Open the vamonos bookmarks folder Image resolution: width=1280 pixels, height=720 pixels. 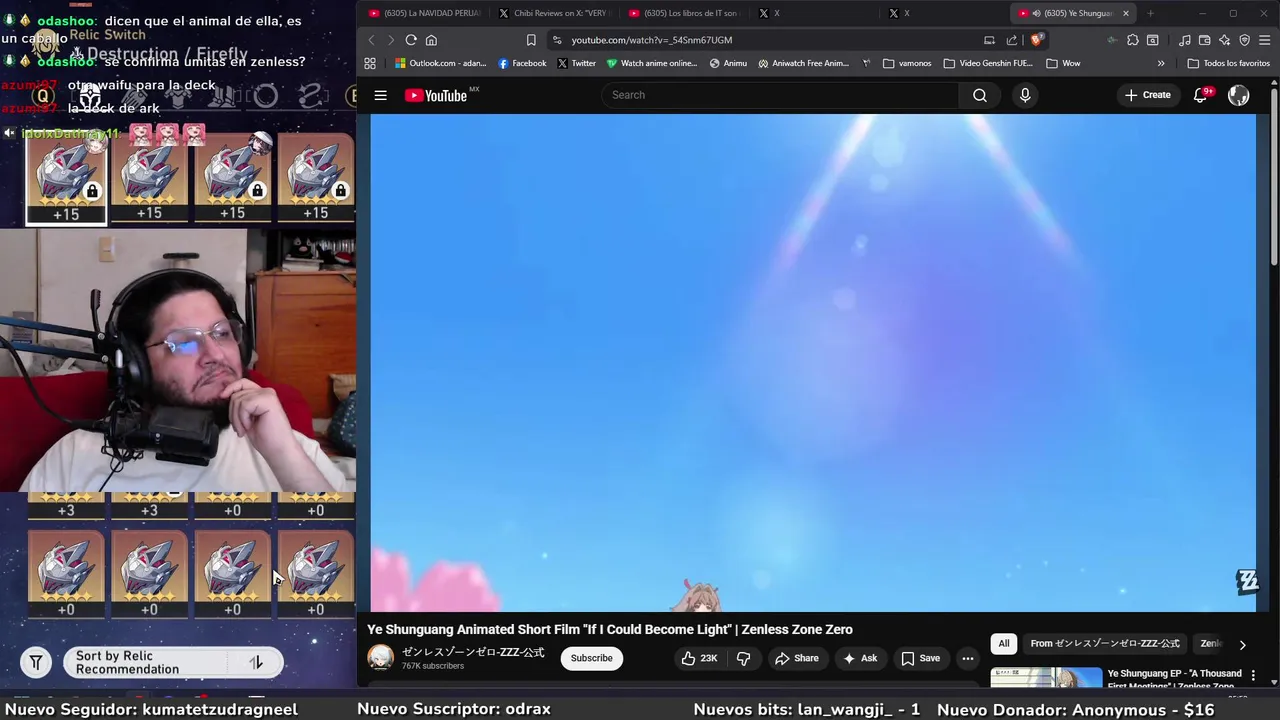[x=907, y=63]
